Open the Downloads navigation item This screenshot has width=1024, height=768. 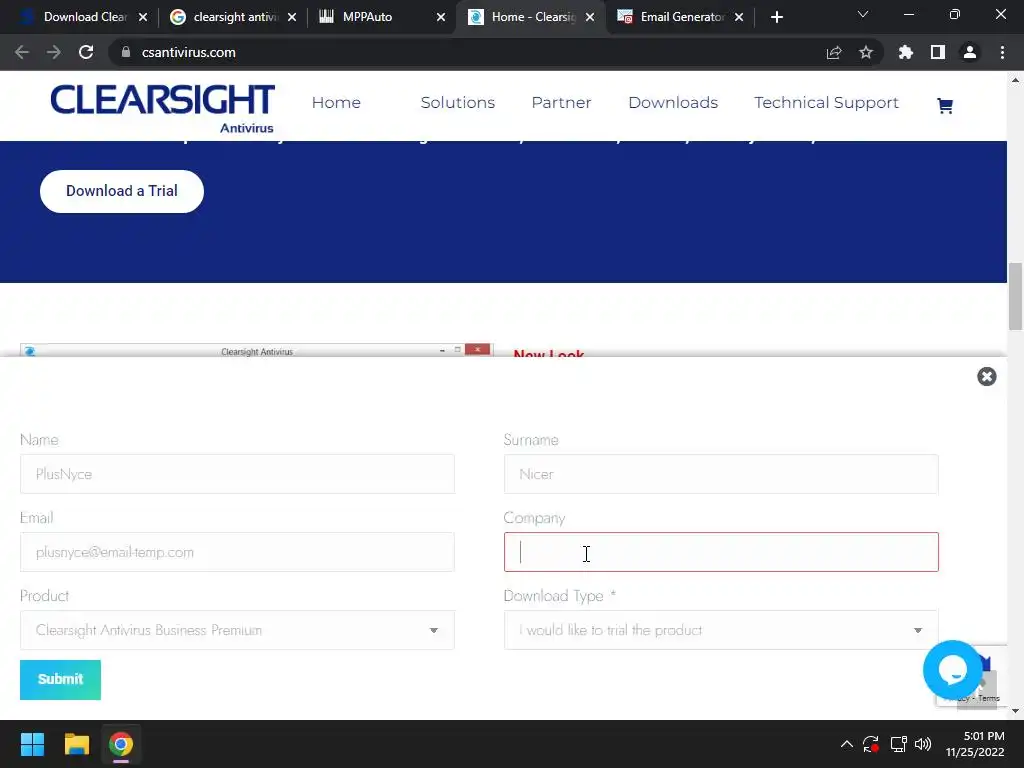tap(673, 103)
